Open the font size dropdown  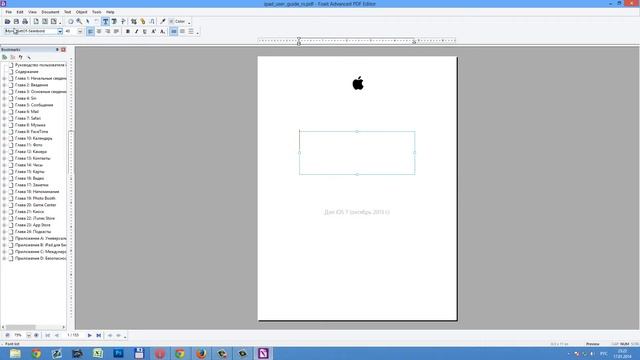tap(80, 31)
